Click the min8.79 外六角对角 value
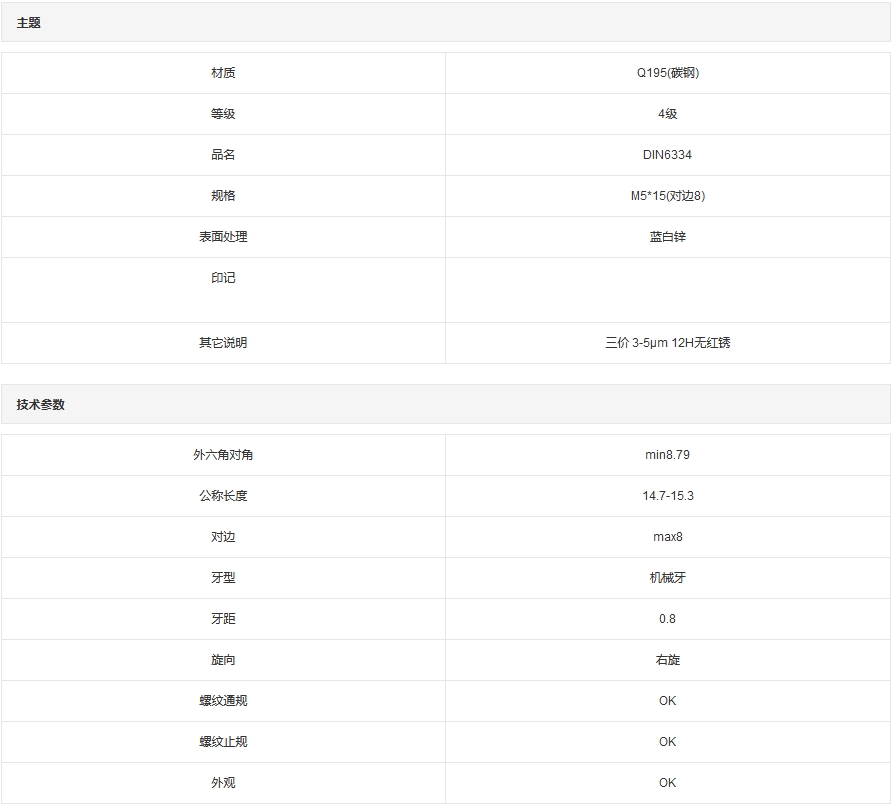Screen dimensions: 895x809 (667, 455)
